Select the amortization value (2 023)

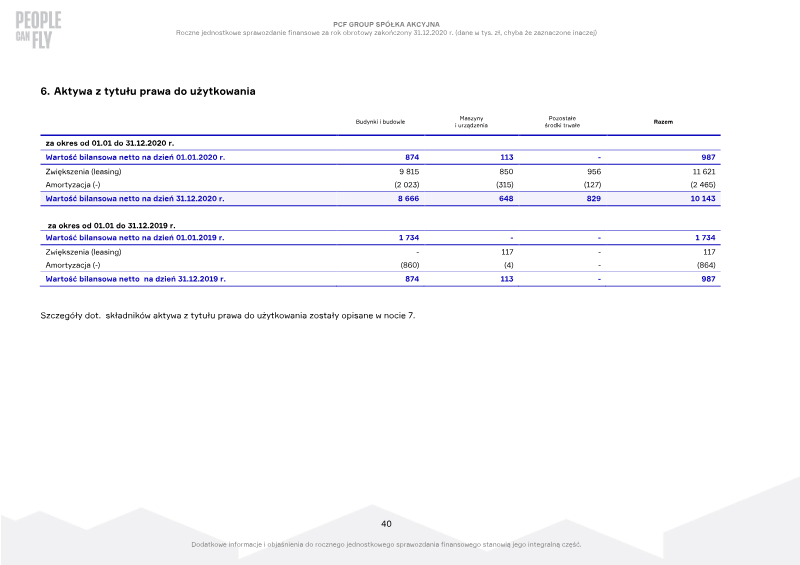tap(407, 185)
